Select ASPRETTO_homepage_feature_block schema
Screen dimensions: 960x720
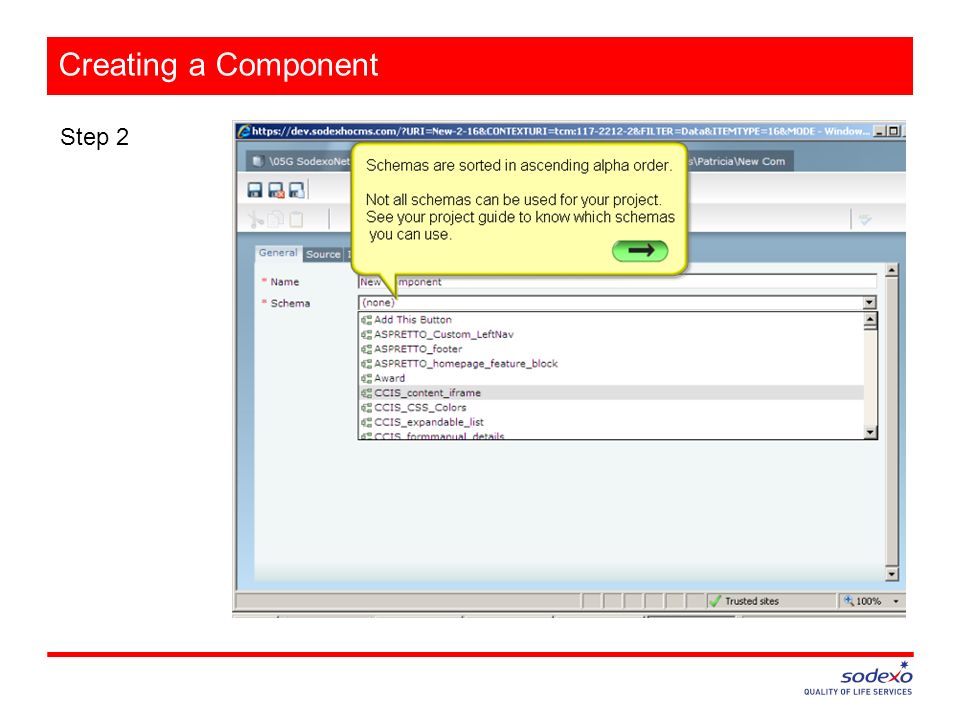(611, 364)
